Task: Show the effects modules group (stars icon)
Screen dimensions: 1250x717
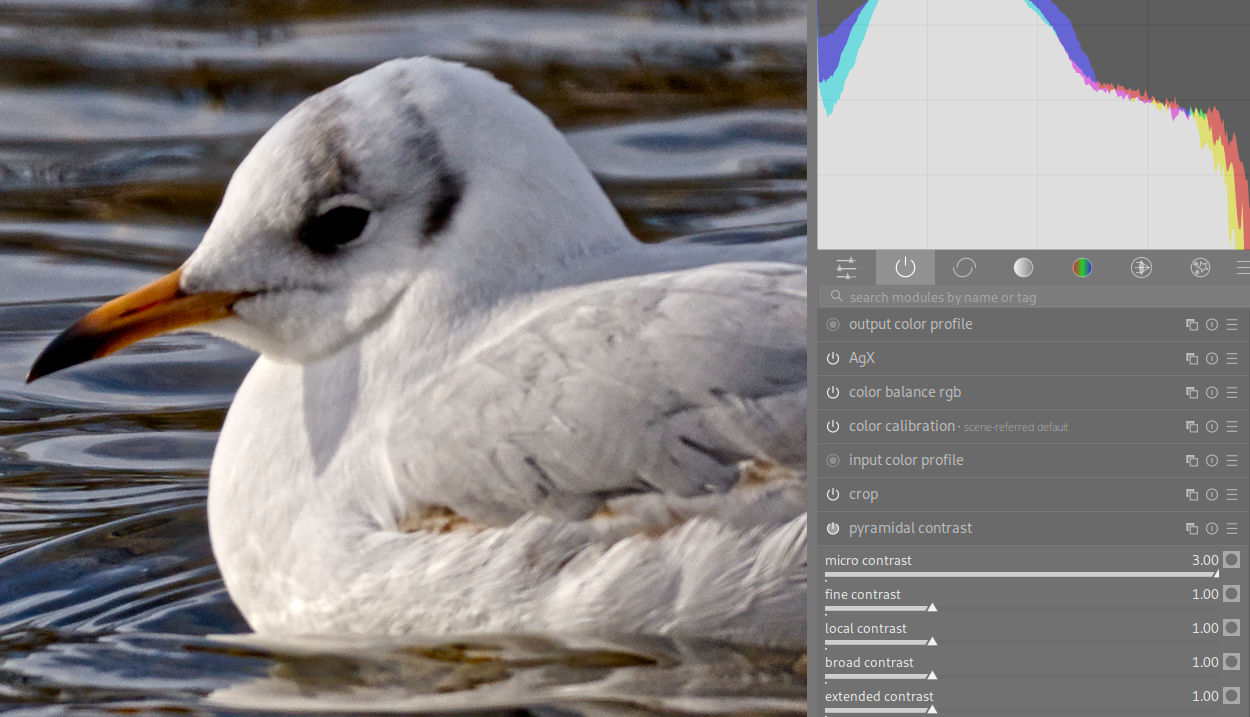Action: click(1200, 268)
